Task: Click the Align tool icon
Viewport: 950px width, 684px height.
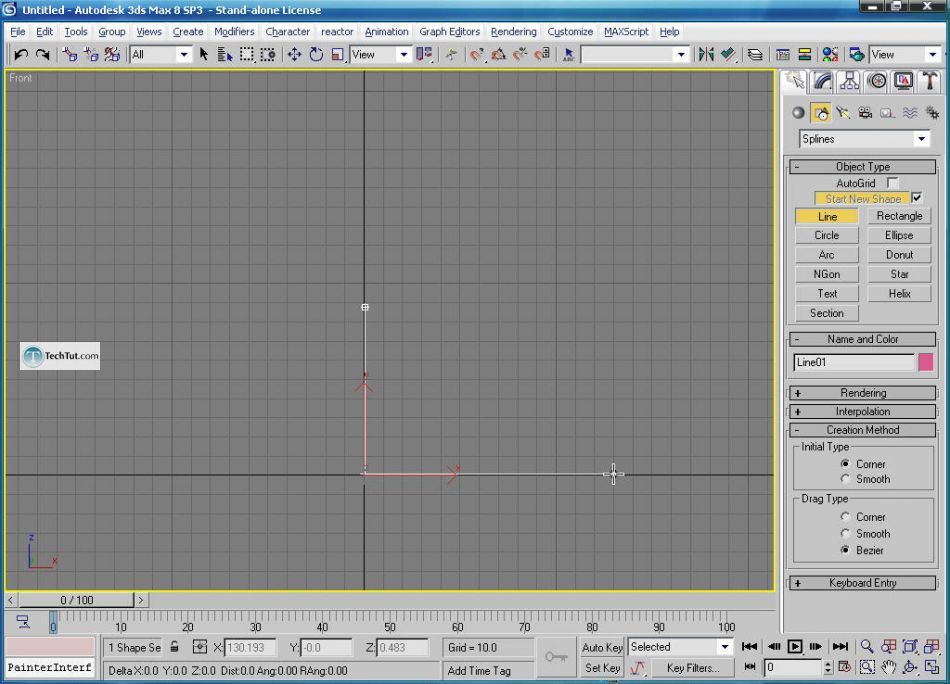Action: (728, 55)
